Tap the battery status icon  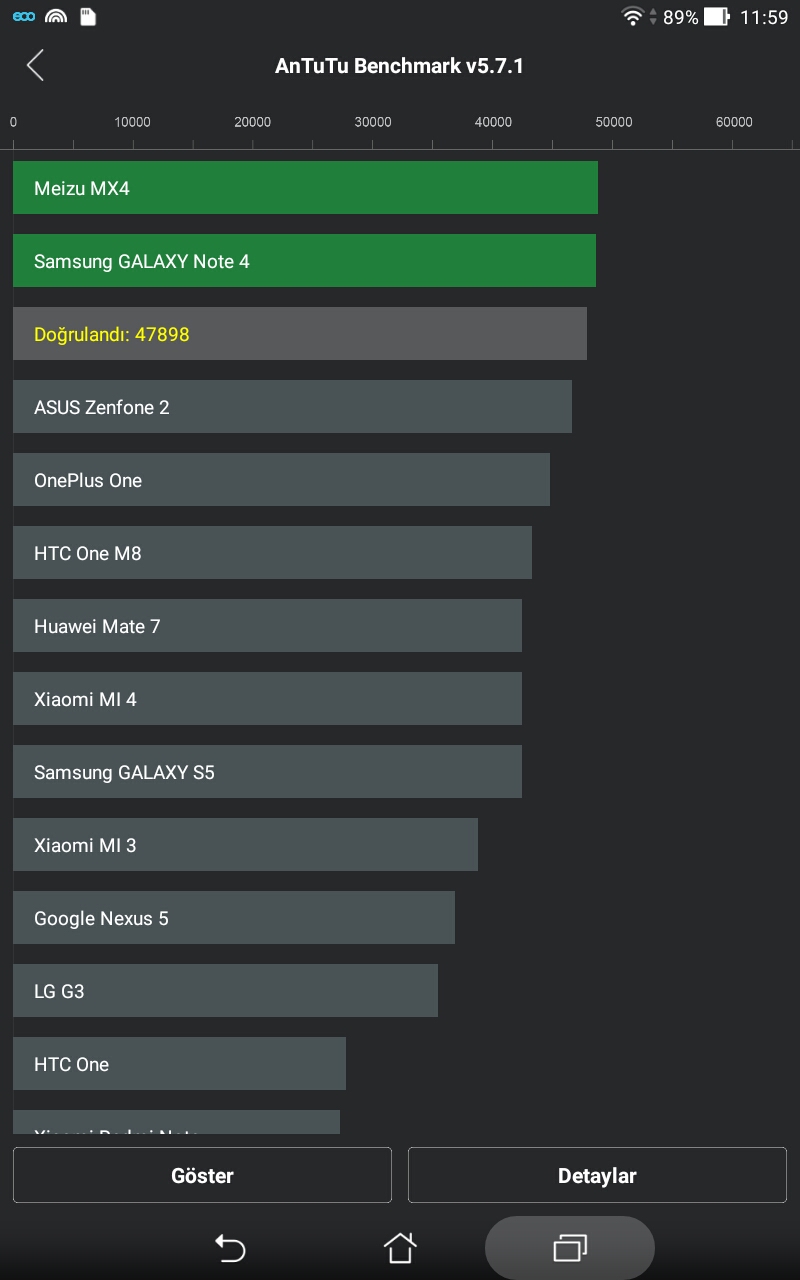pyautogui.click(x=716, y=16)
